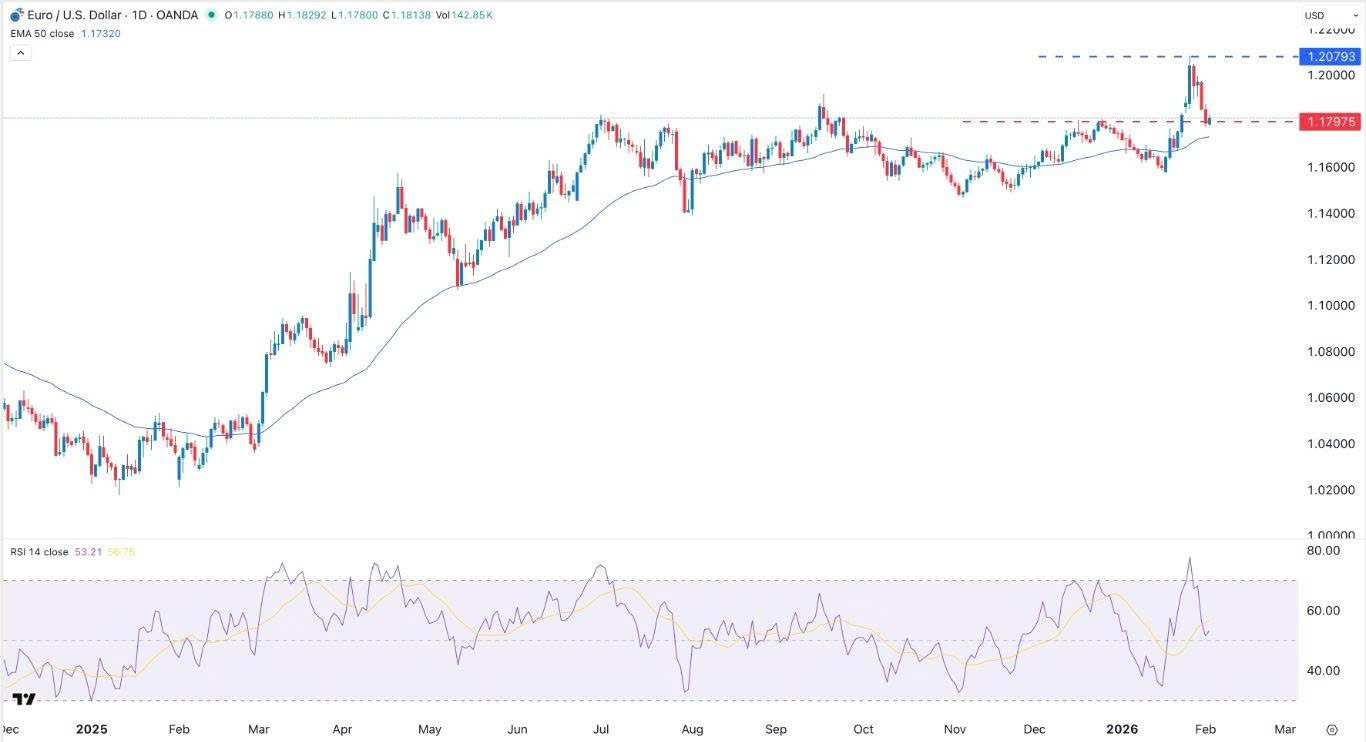1366x742 pixels.
Task: Select the RSI 14 close indicator legend
Action: tap(40, 551)
